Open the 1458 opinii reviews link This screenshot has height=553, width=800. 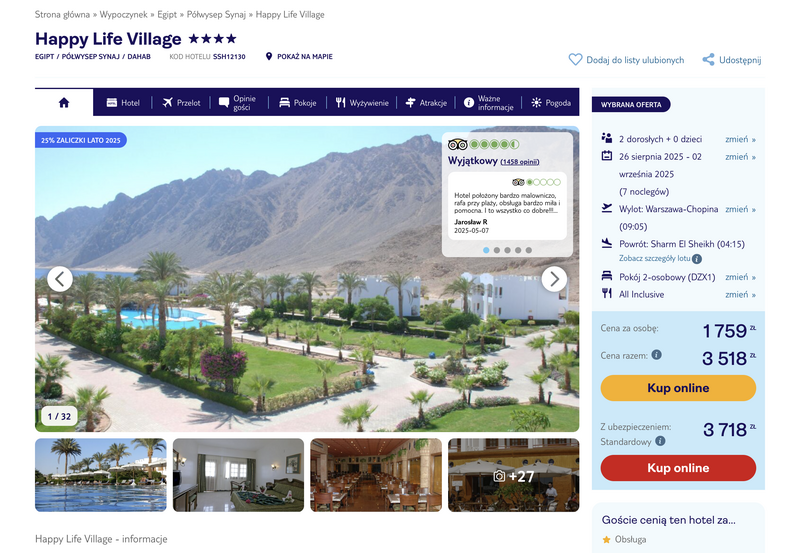pos(519,162)
